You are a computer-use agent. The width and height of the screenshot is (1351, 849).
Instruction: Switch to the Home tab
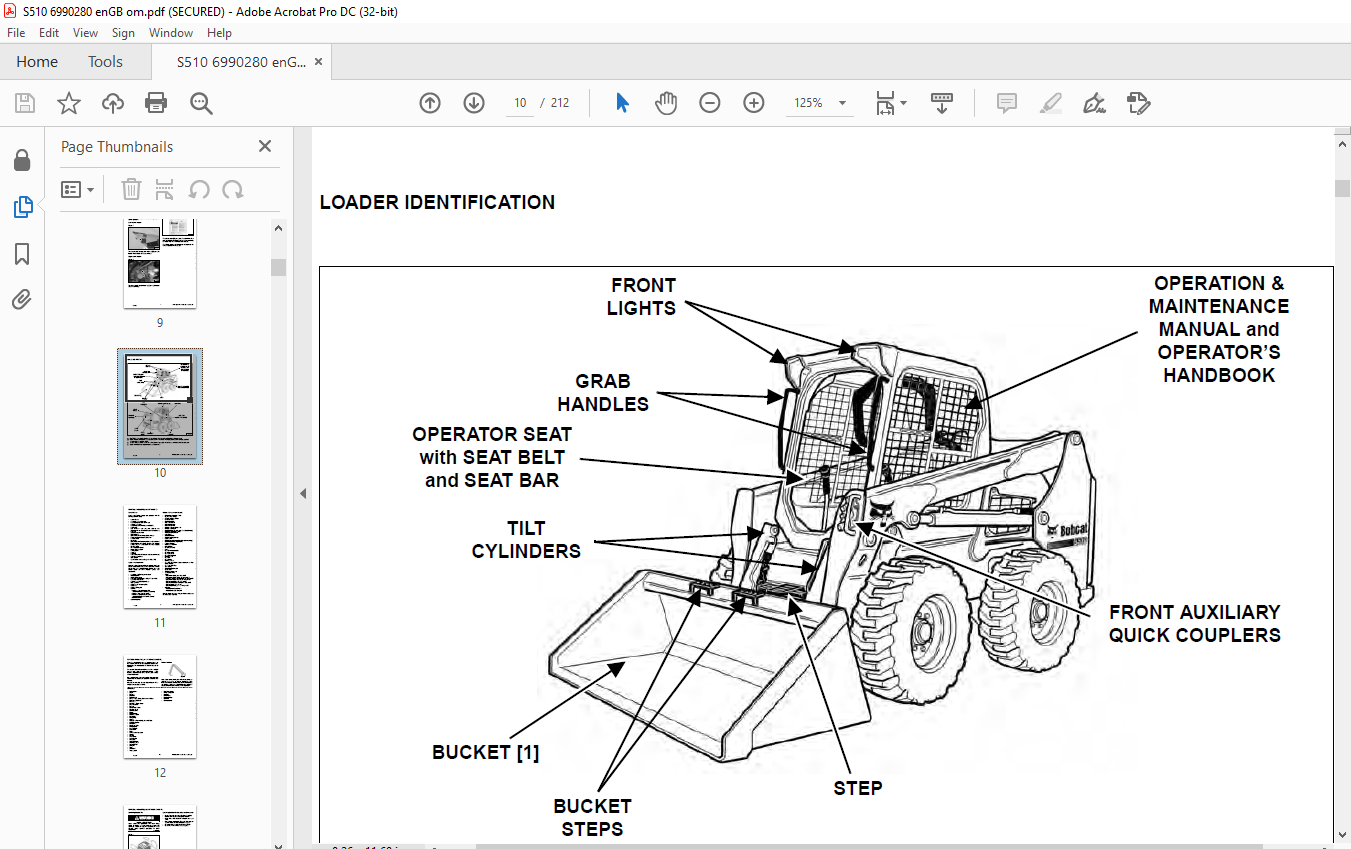[37, 62]
